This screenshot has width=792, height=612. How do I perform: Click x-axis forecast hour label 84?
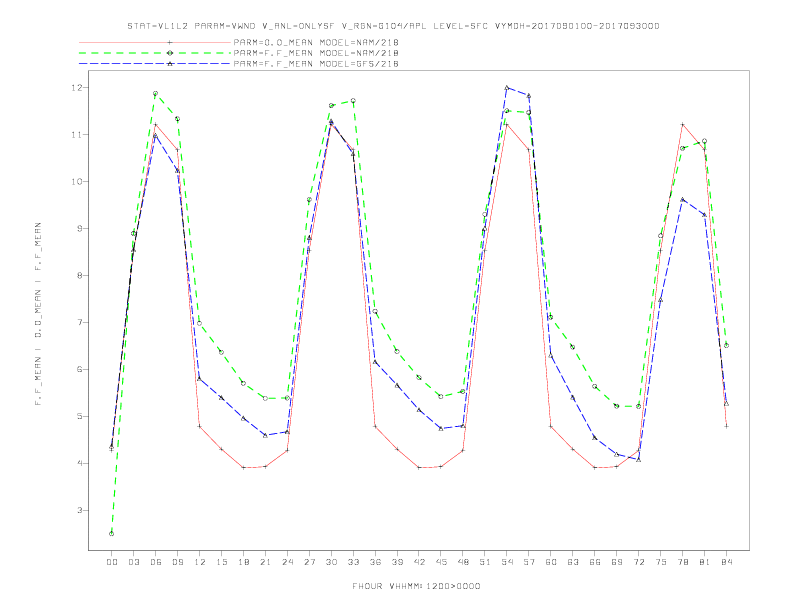tap(726, 562)
